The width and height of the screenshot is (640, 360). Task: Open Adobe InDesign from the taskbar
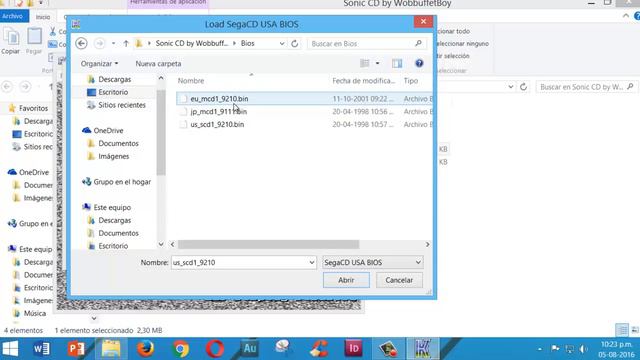pyautogui.click(x=353, y=349)
